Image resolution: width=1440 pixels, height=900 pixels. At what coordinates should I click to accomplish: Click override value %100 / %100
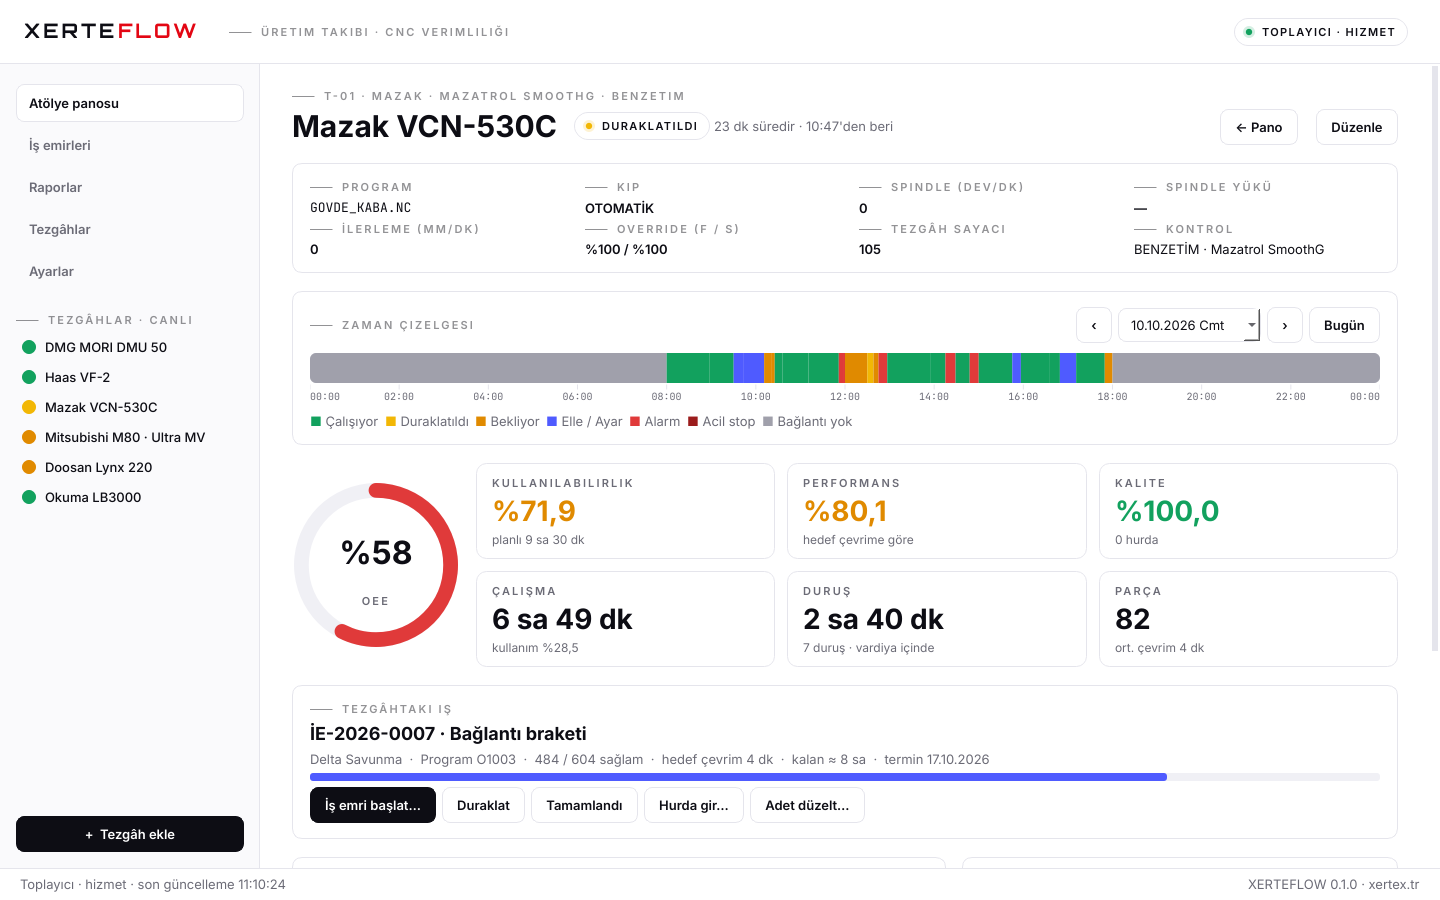point(626,250)
